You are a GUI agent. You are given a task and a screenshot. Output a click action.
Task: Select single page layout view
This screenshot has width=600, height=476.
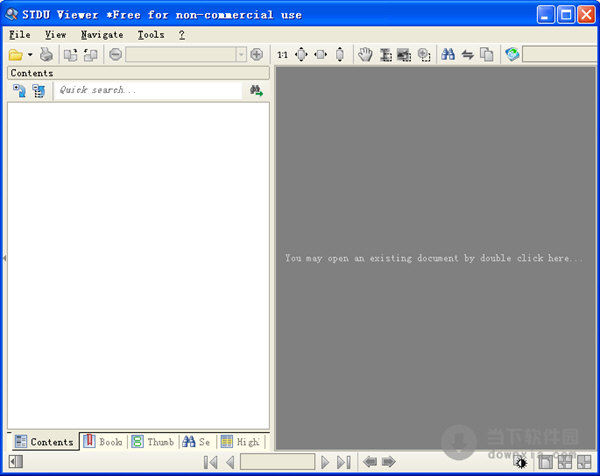545,462
